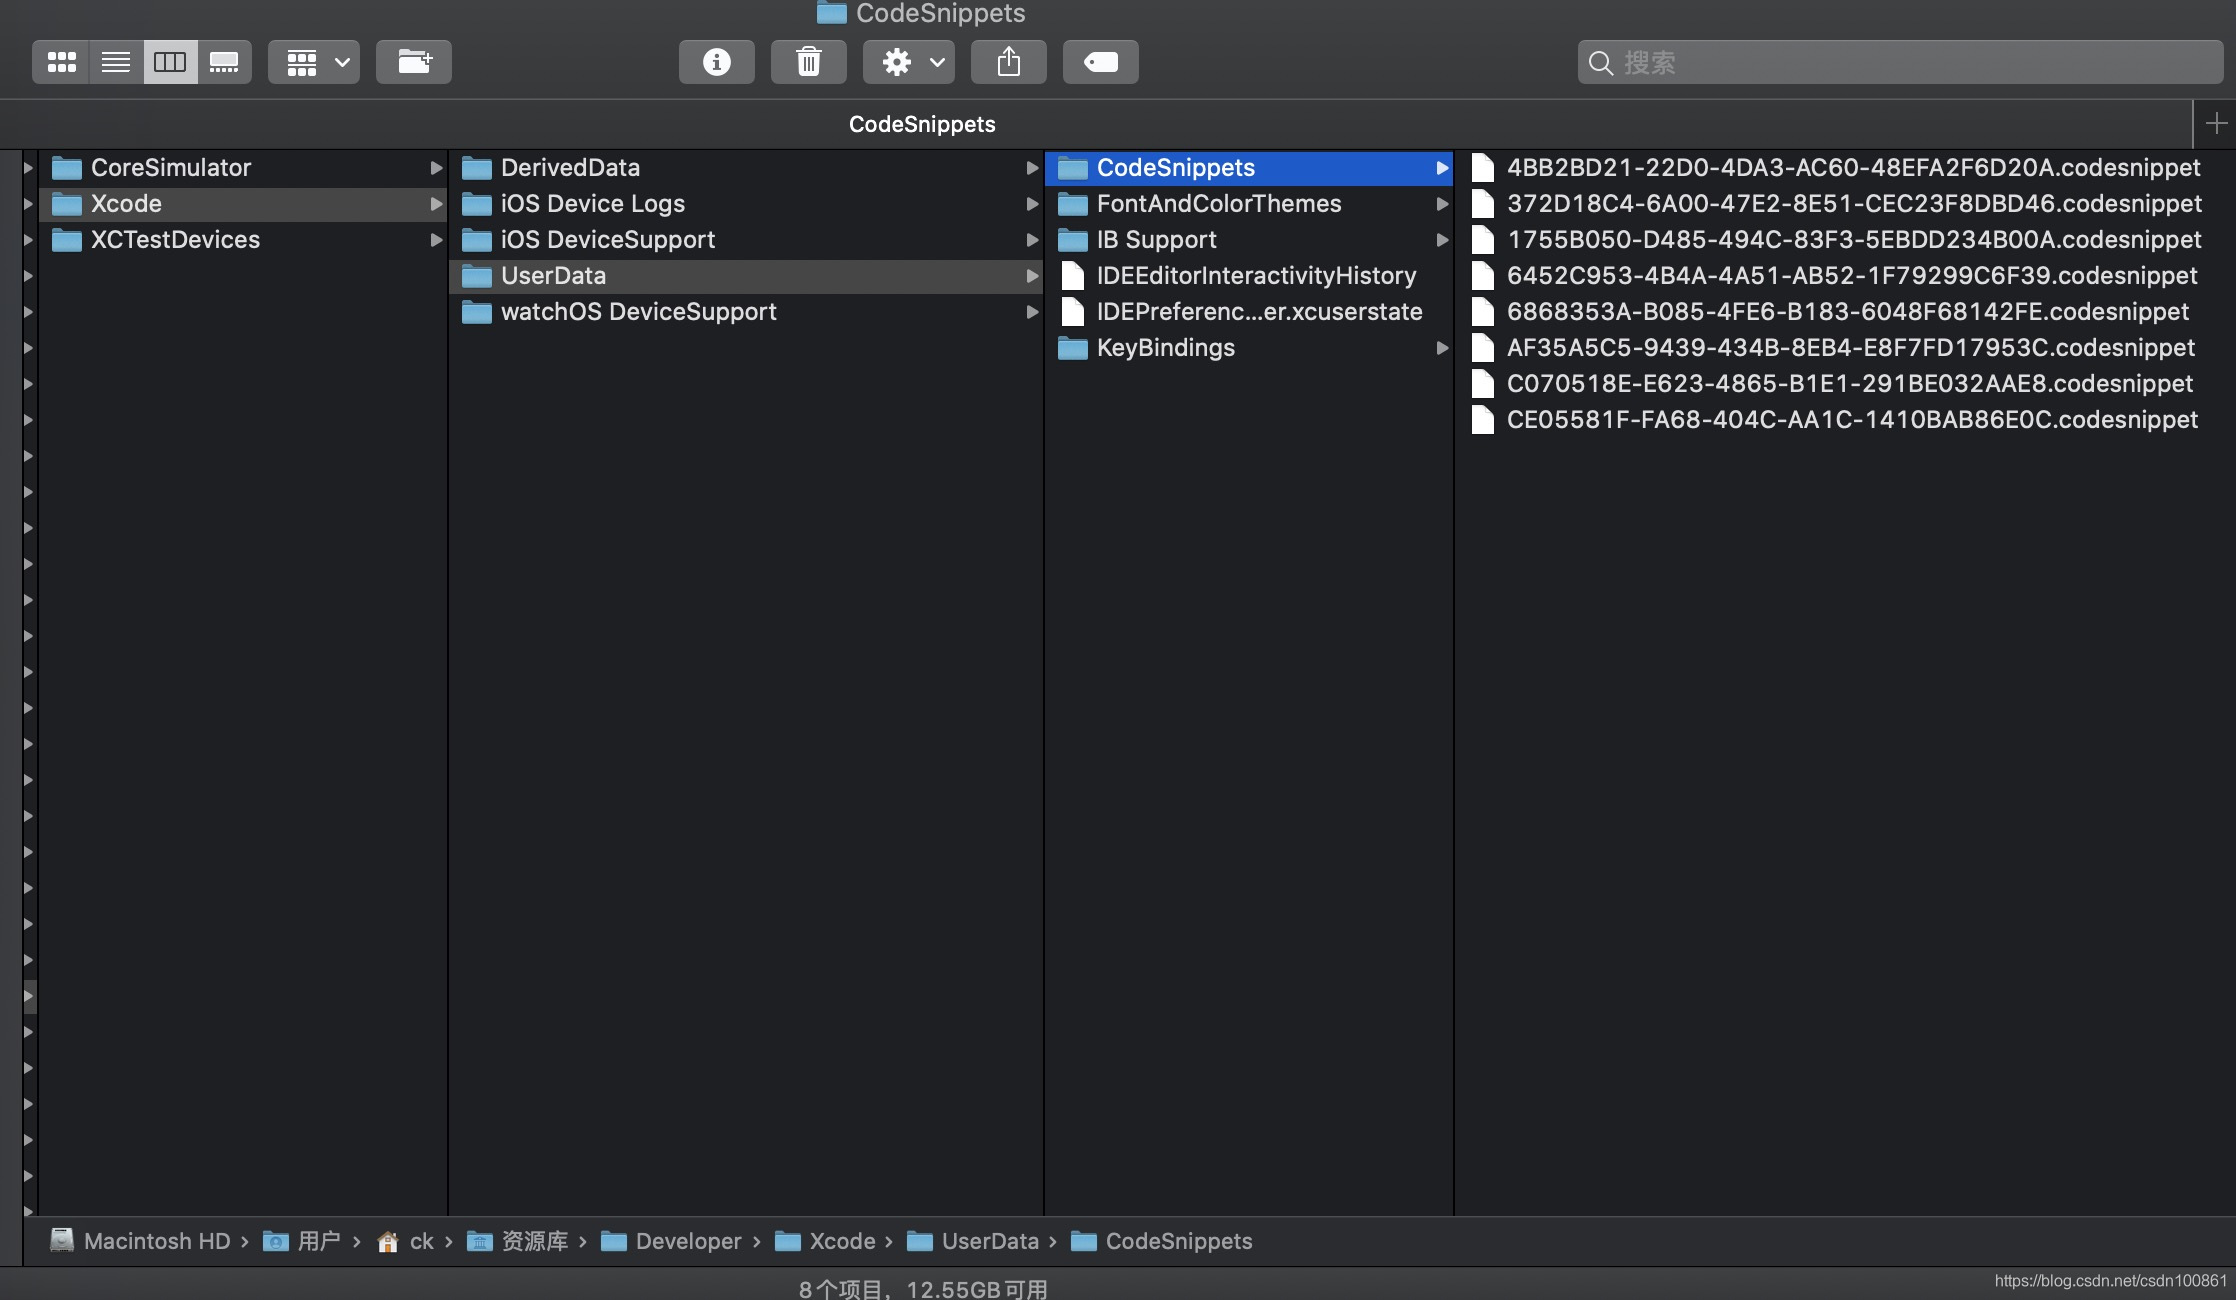The height and width of the screenshot is (1300, 2236).
Task: Open the DerivedData folder
Action: (x=570, y=168)
